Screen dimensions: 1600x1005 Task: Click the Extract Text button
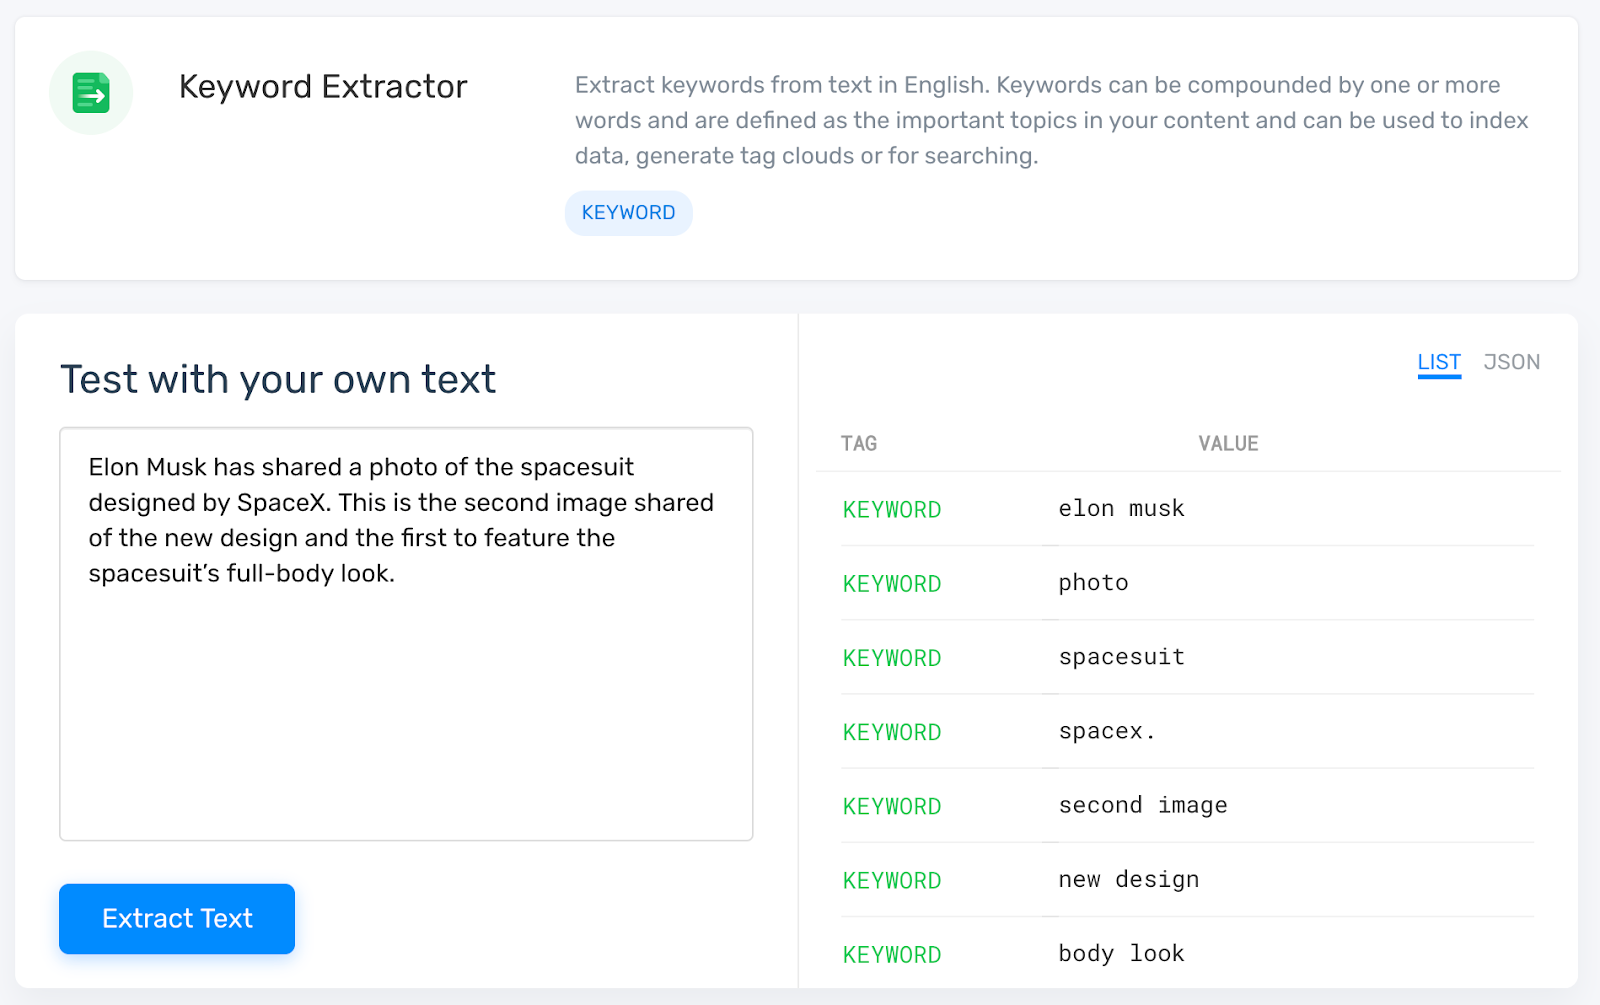[x=177, y=918]
